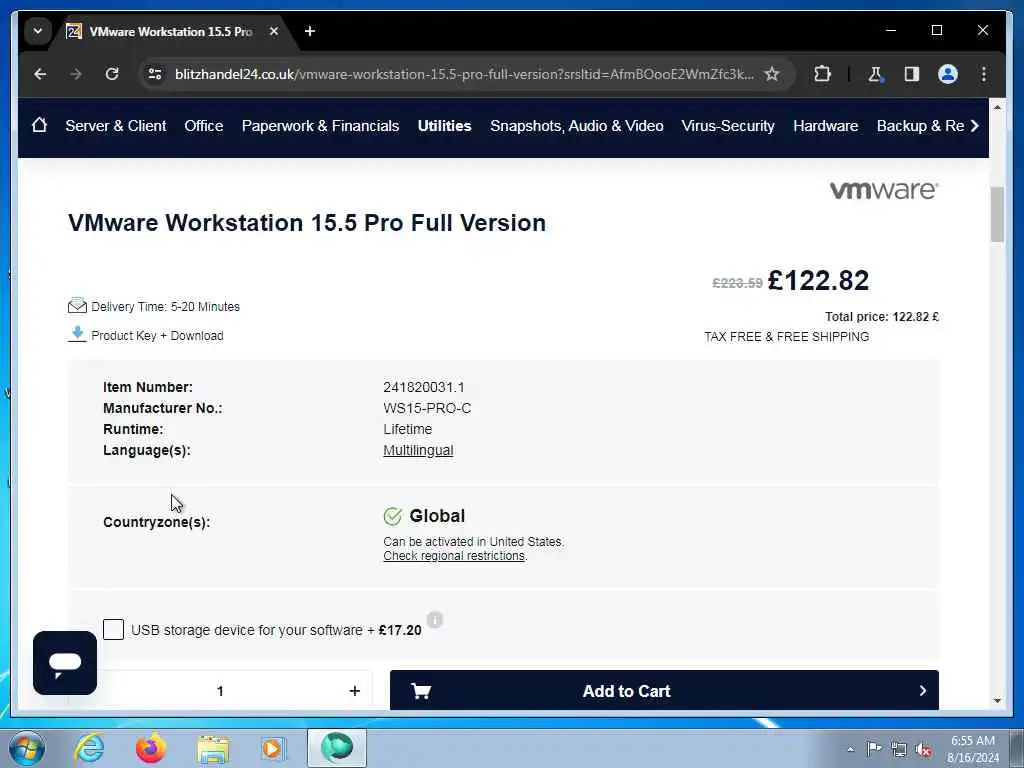
Task: Go to shop home via house icon
Action: 39,125
